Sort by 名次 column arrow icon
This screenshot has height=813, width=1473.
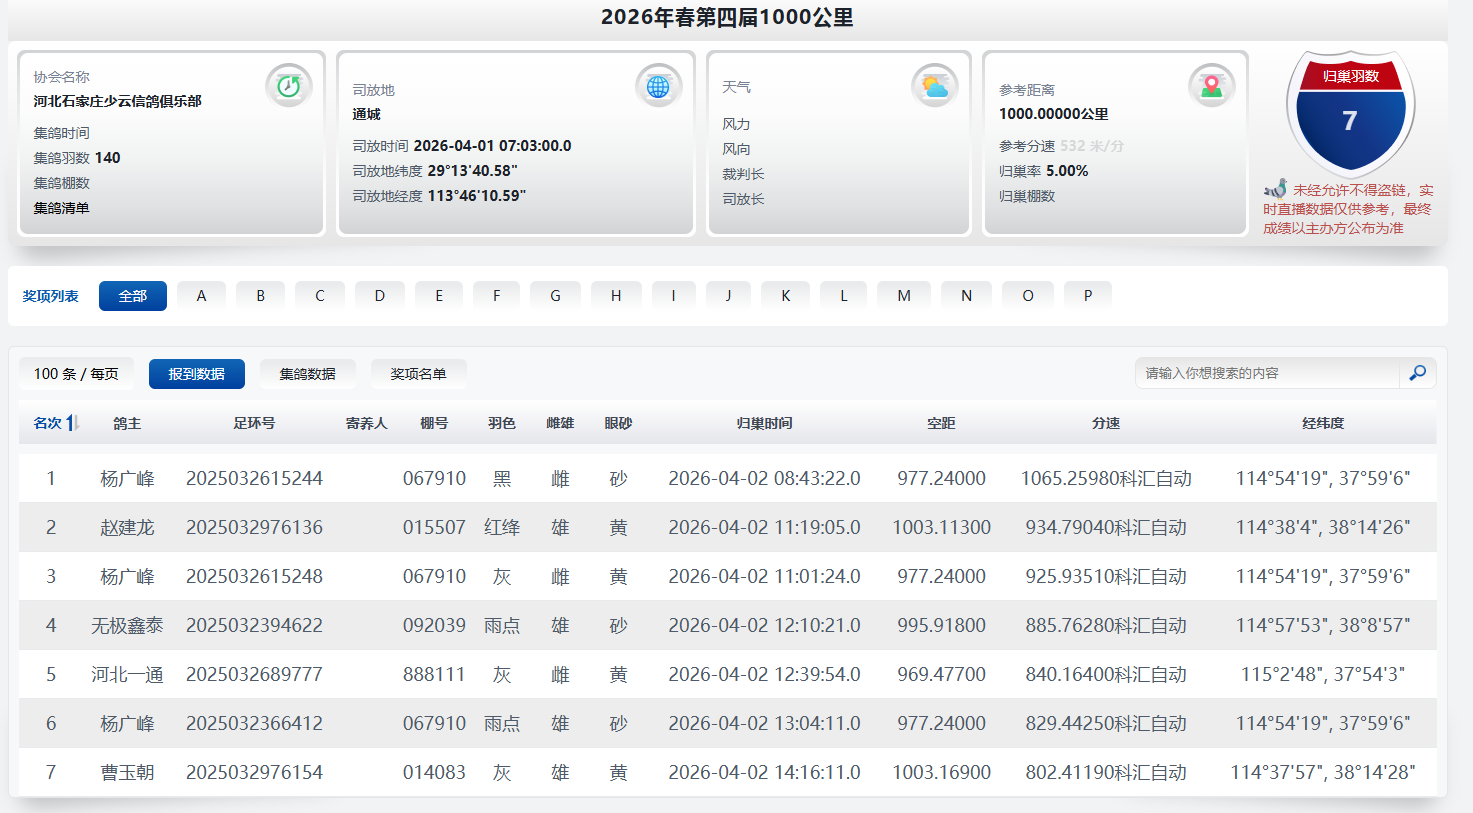pos(72,423)
